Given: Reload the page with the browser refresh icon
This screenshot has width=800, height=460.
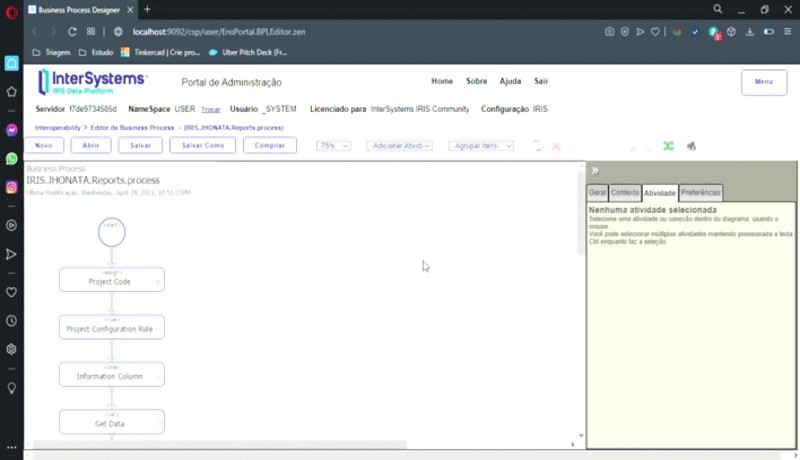Looking at the screenshot, I should coord(73,31).
